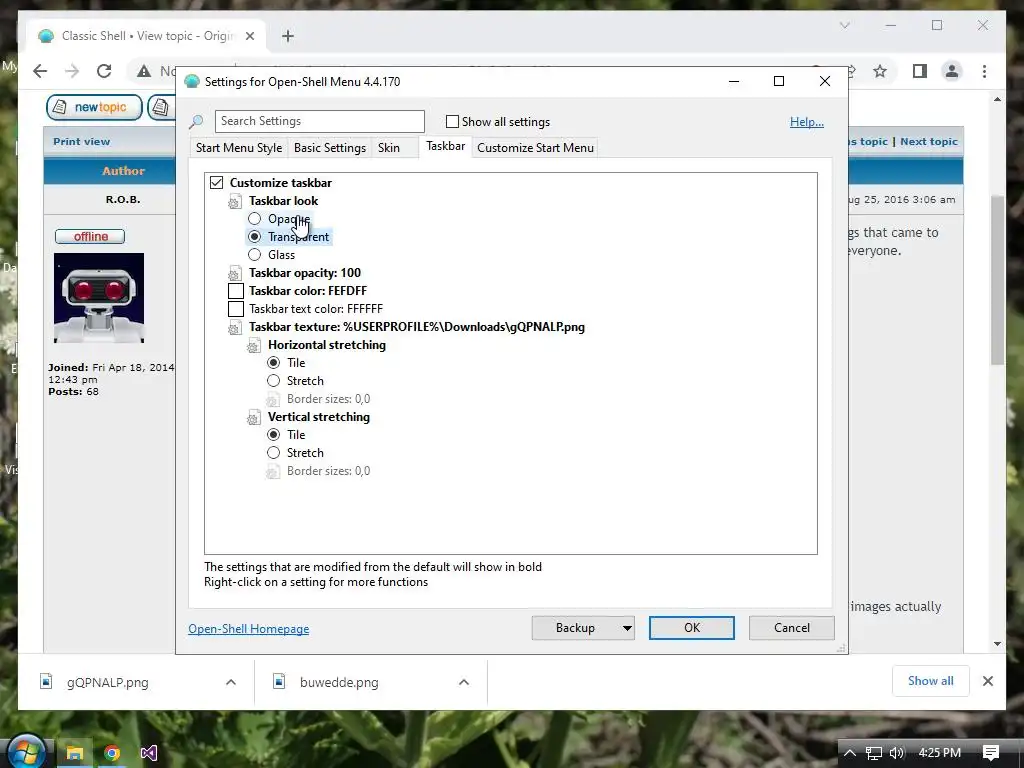Expand gQPNALP.png download options chevron
The width and height of the screenshot is (1024, 768).
(231, 682)
